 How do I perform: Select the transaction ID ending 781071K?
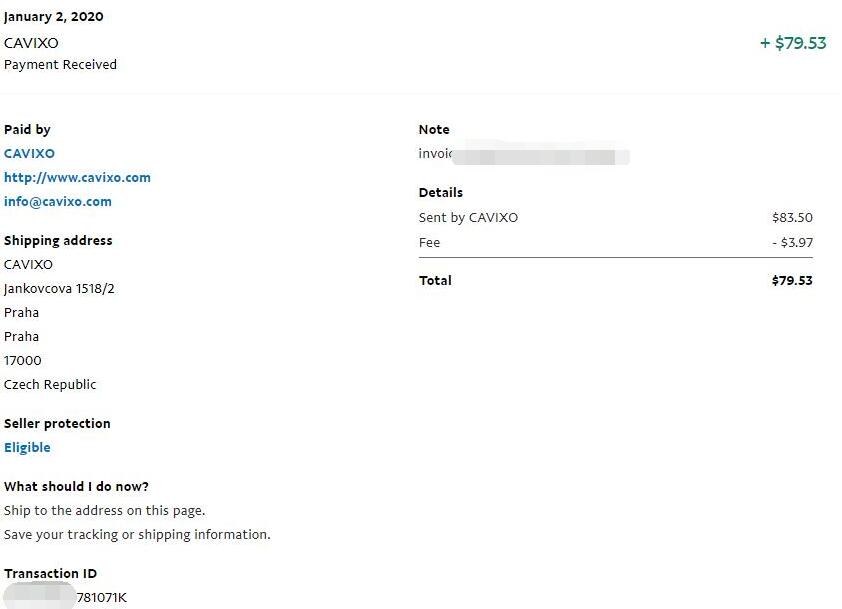pos(66,597)
